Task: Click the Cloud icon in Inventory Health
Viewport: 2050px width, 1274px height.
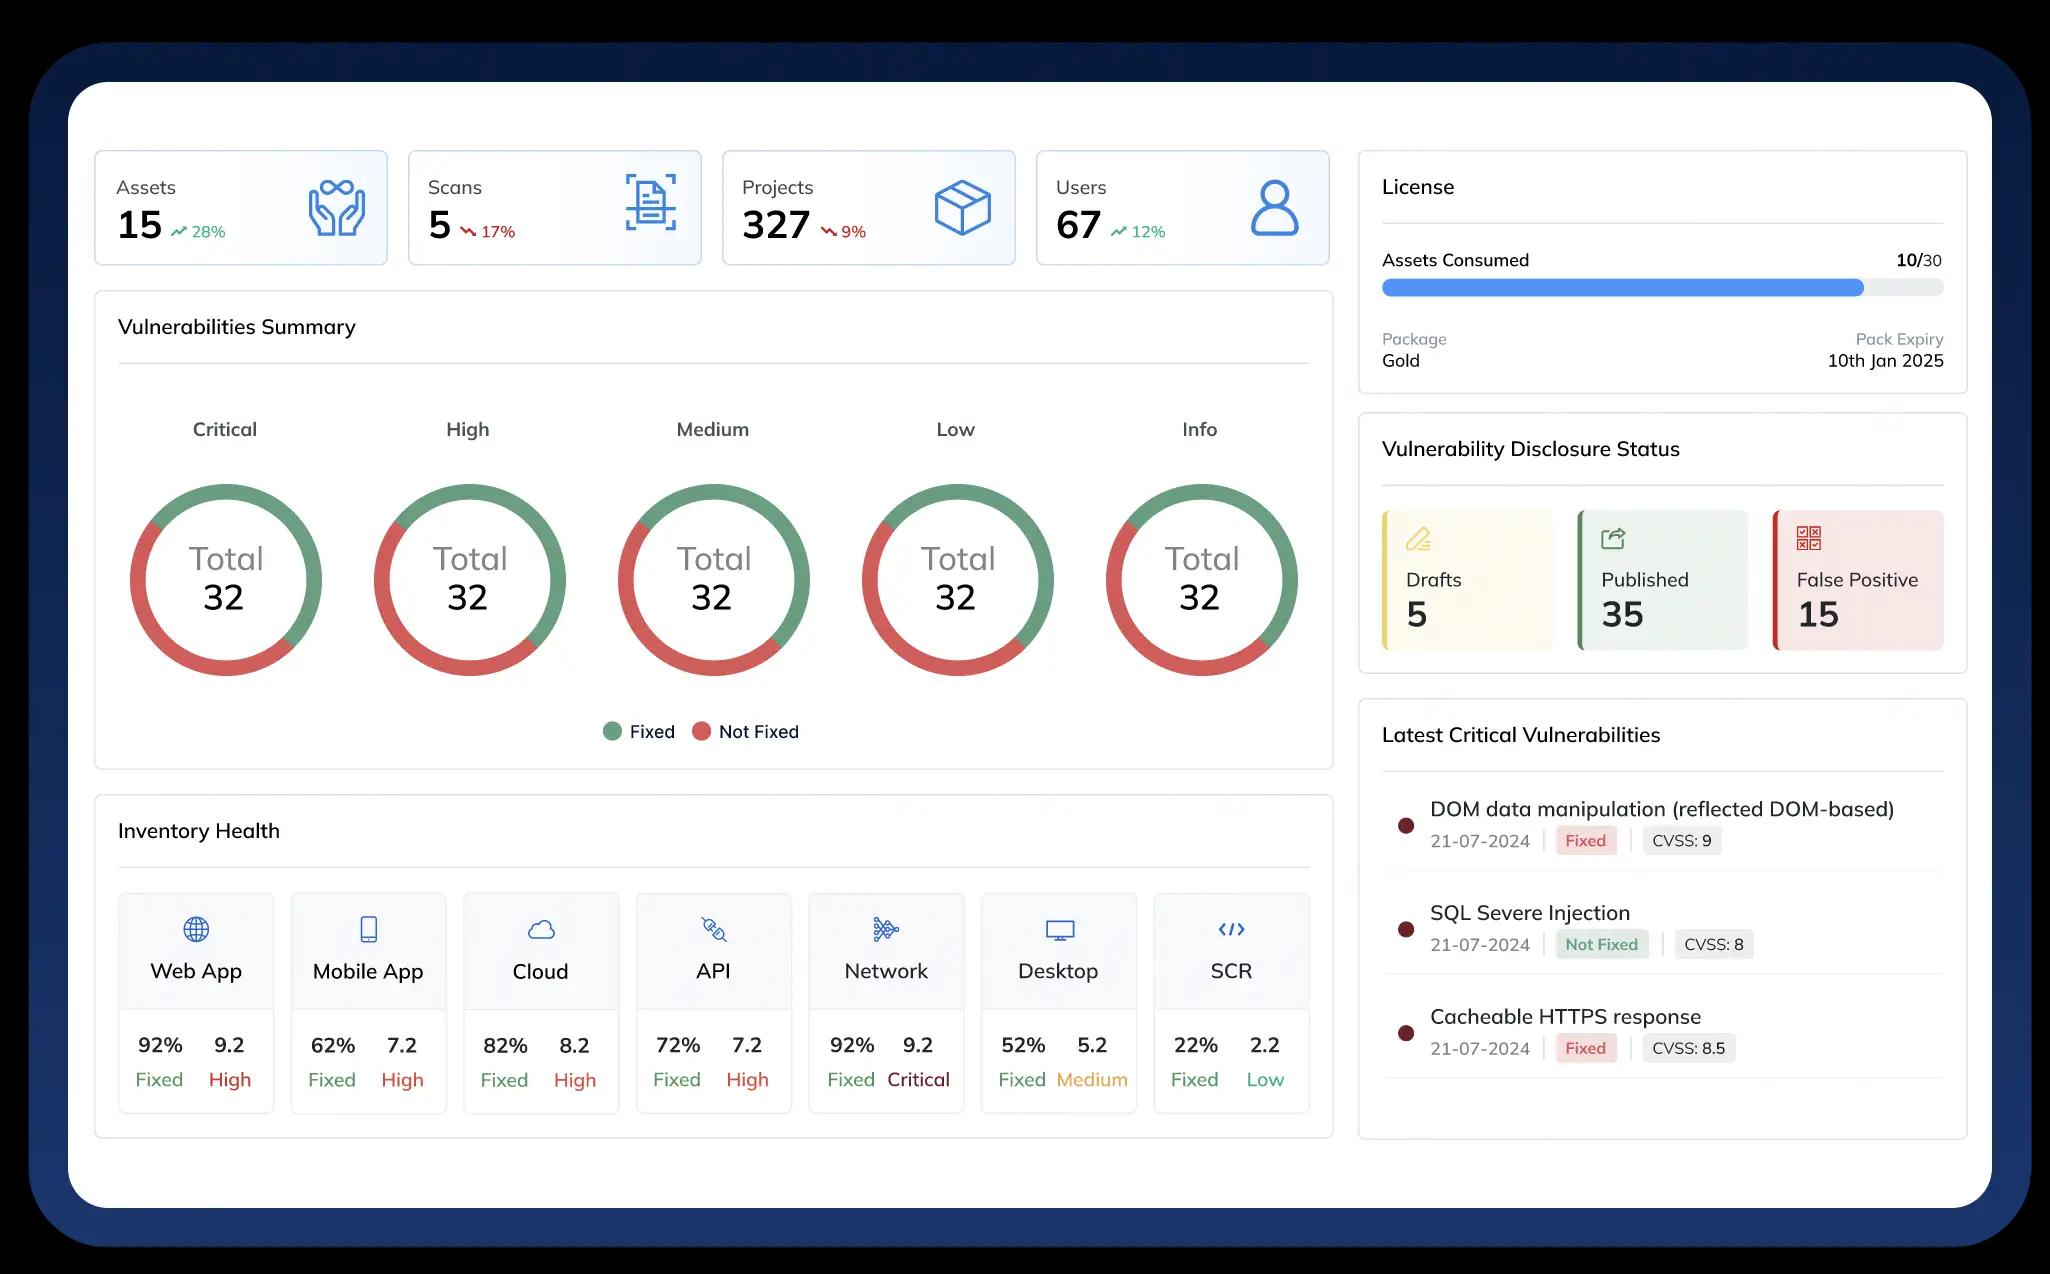Action: (x=541, y=930)
